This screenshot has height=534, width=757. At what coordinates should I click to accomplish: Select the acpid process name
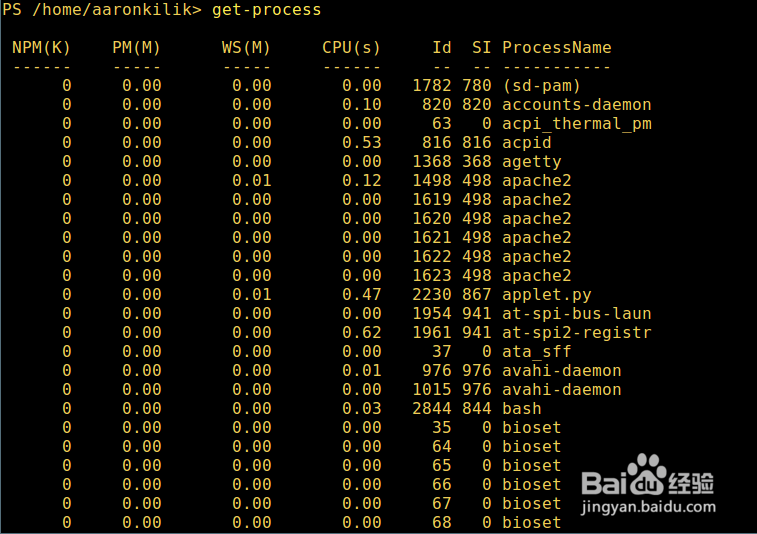[x=526, y=143]
